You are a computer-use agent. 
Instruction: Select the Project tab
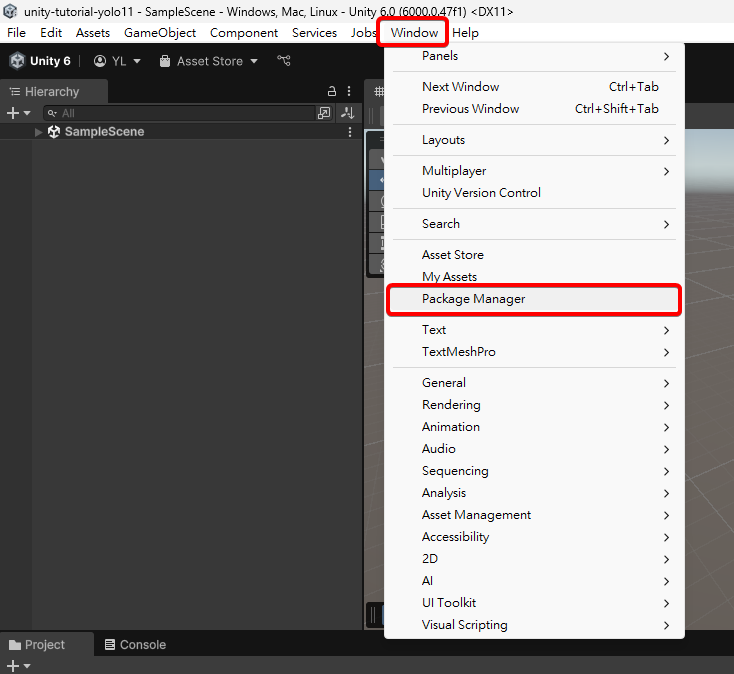coord(37,645)
